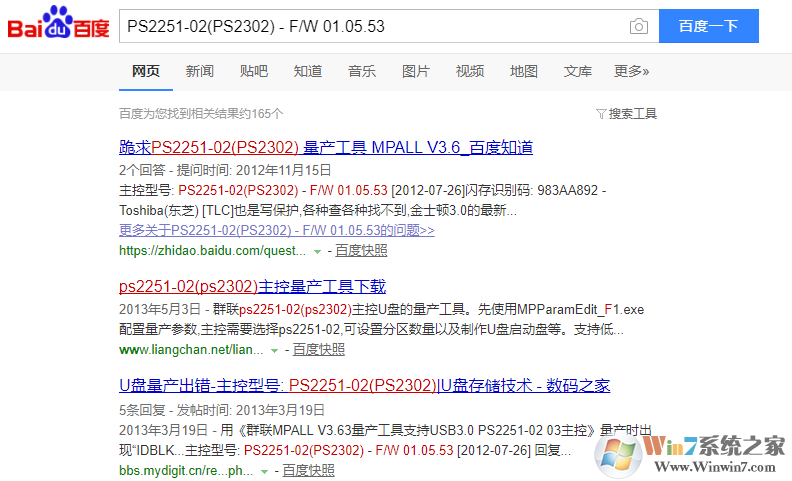792x481 pixels.
Task: Expand dropdown arrow beside bbs.mydigit.cn URL
Action: [x=264, y=471]
